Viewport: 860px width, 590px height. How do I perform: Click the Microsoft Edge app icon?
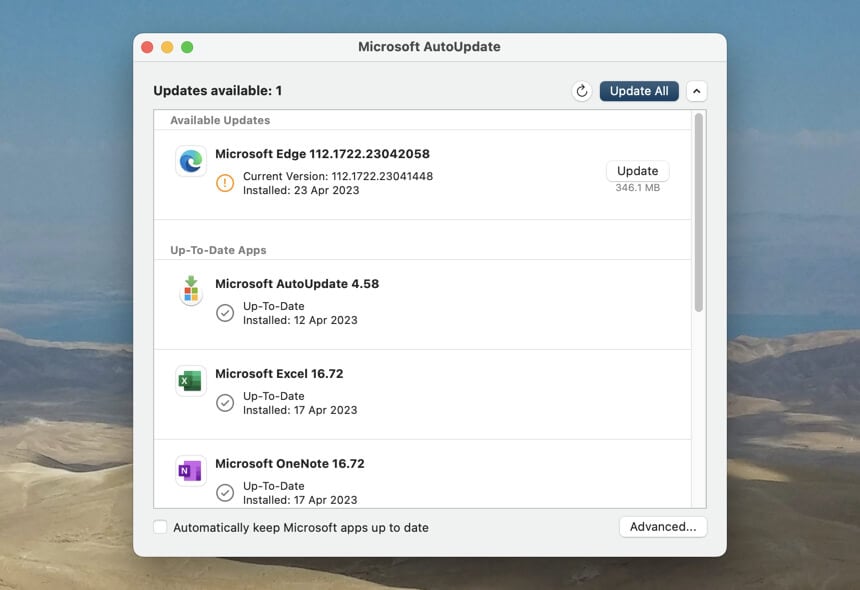click(191, 161)
